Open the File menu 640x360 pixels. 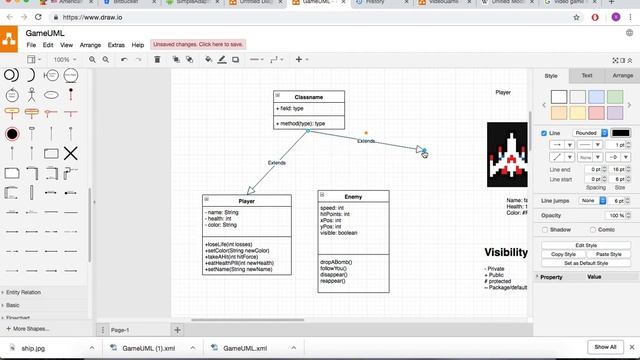[31, 45]
